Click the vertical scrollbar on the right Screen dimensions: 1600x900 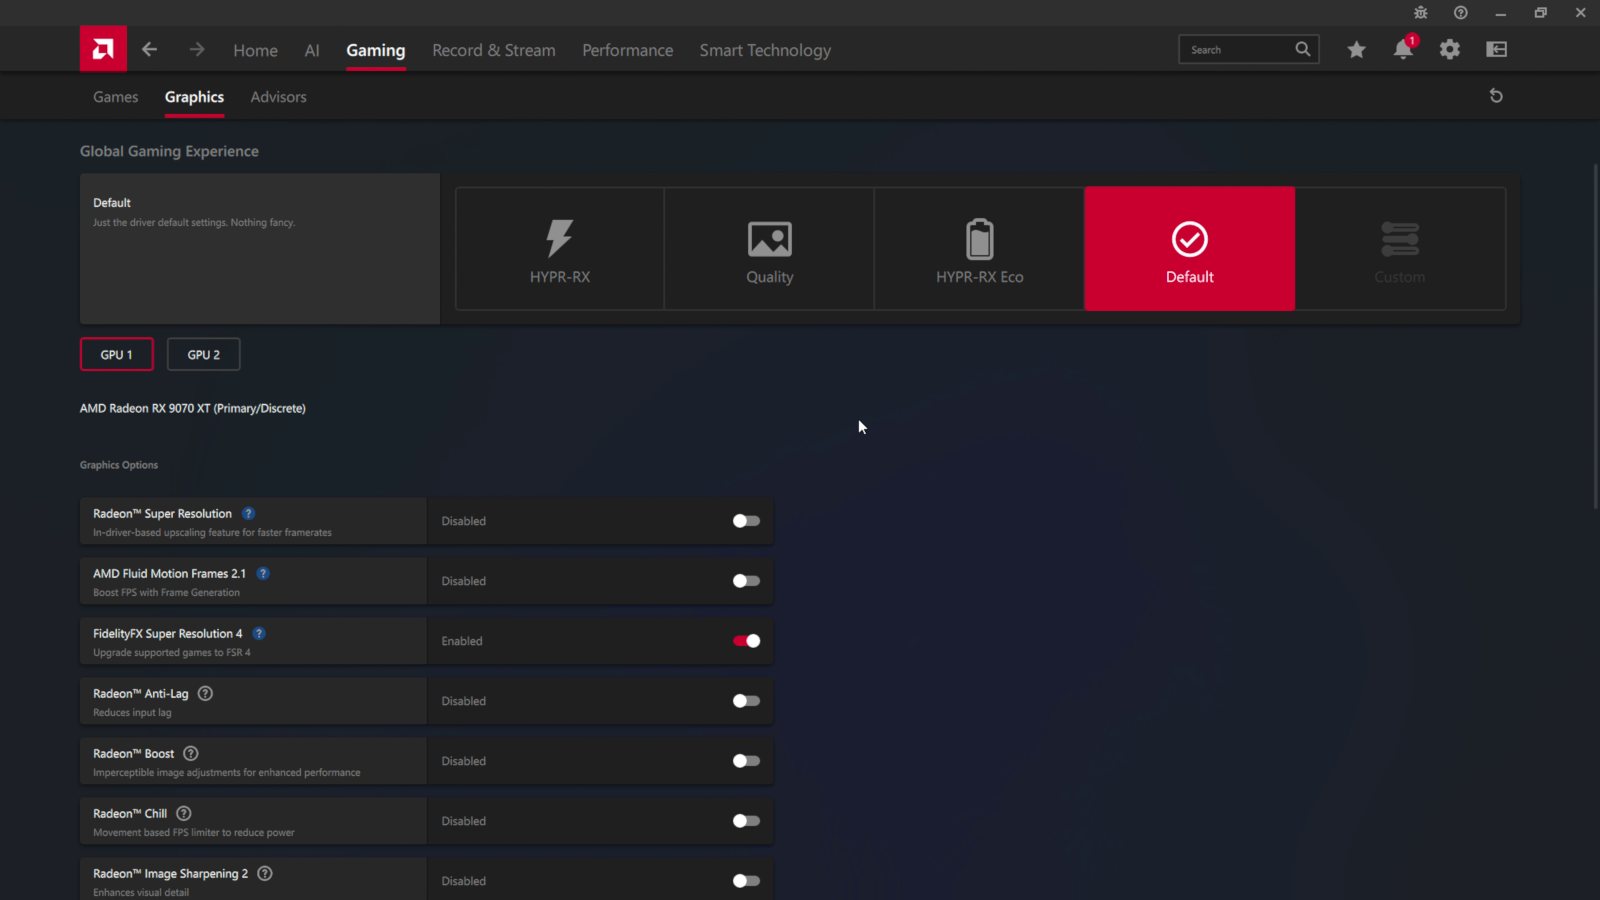tap(1595, 336)
